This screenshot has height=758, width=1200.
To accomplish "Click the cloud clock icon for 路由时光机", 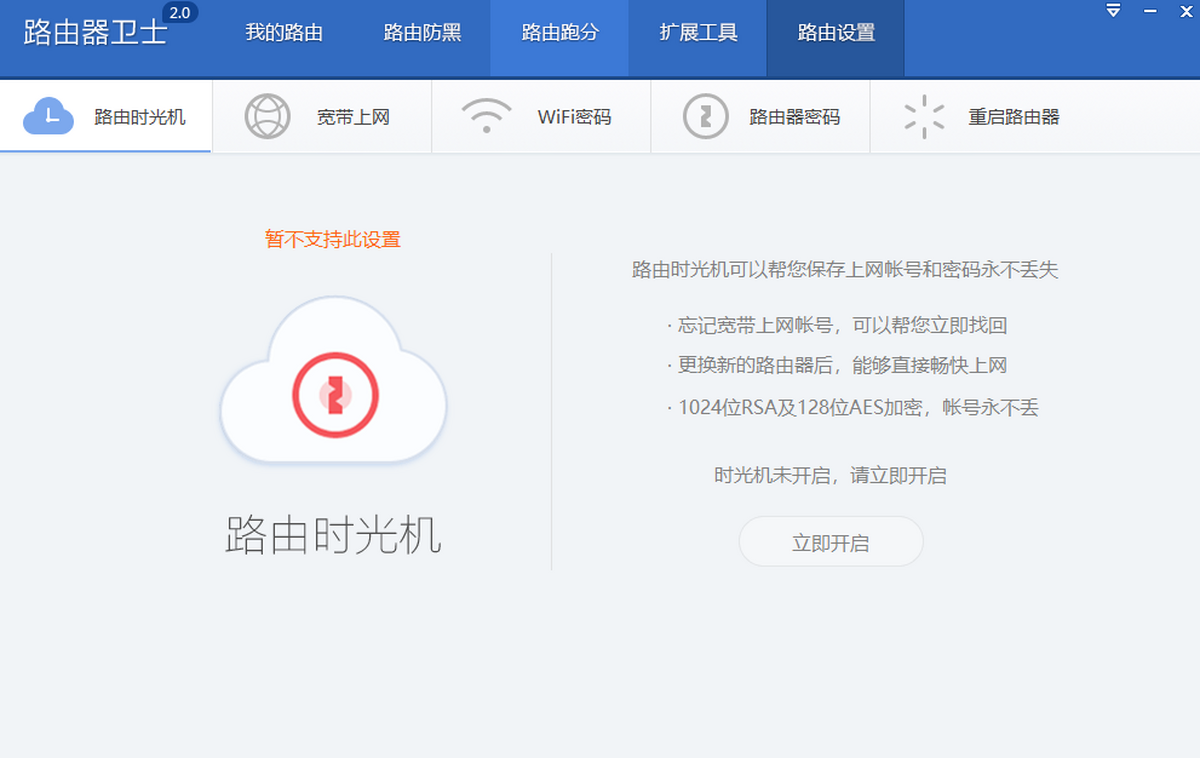I will point(48,117).
